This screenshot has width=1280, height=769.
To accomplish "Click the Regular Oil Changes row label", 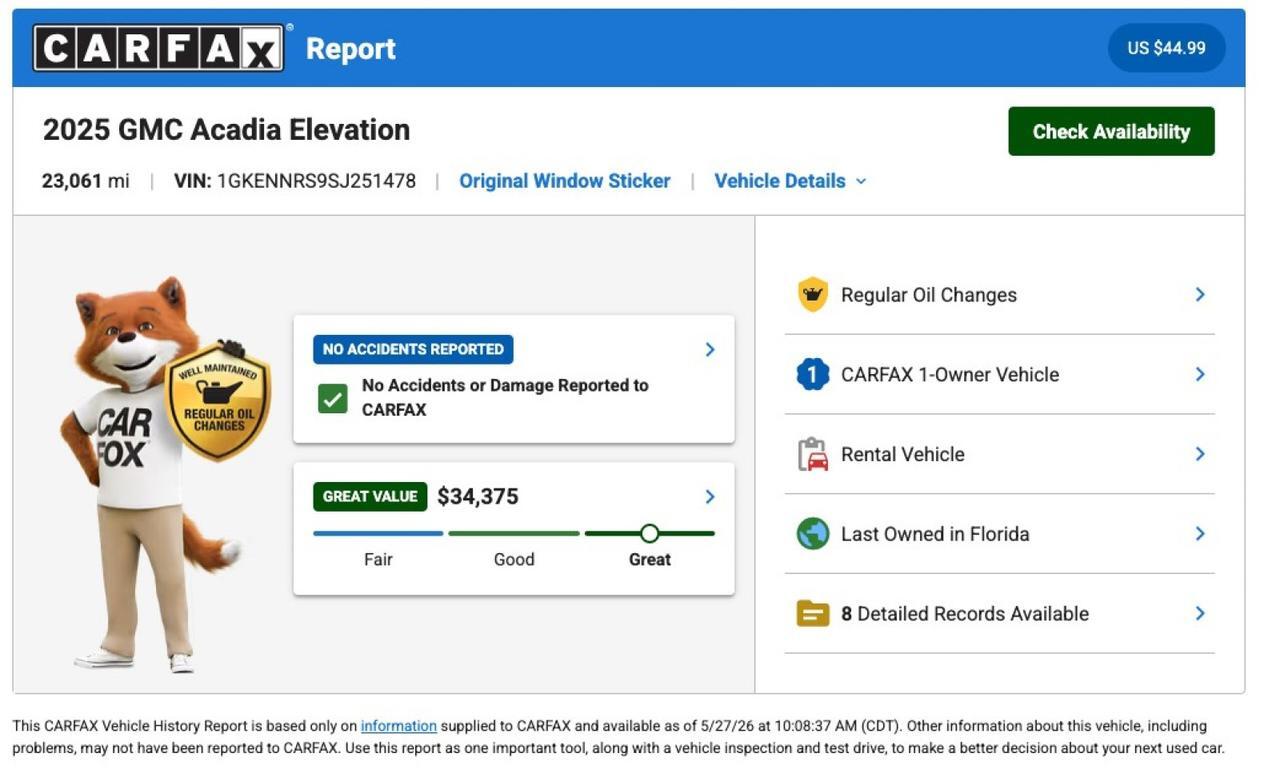I will pos(929,295).
